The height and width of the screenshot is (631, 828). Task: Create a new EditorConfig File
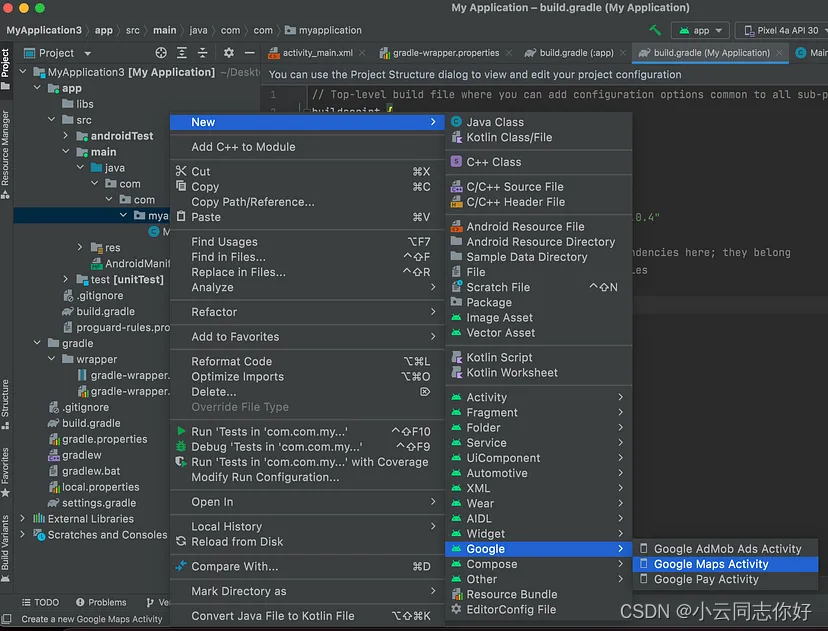539,609
